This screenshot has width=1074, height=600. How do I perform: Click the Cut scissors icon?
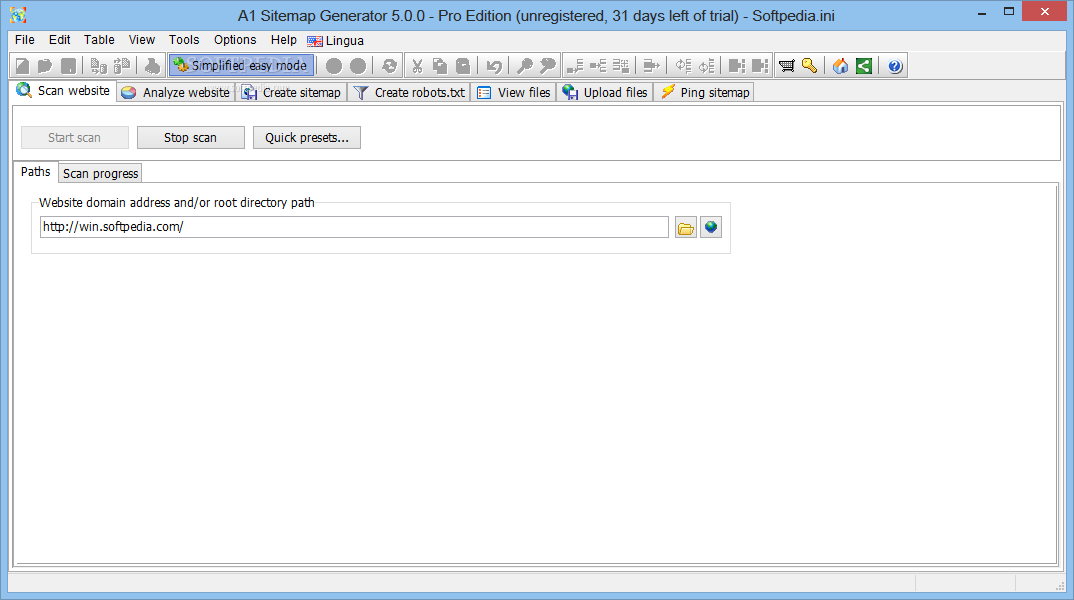tap(417, 66)
